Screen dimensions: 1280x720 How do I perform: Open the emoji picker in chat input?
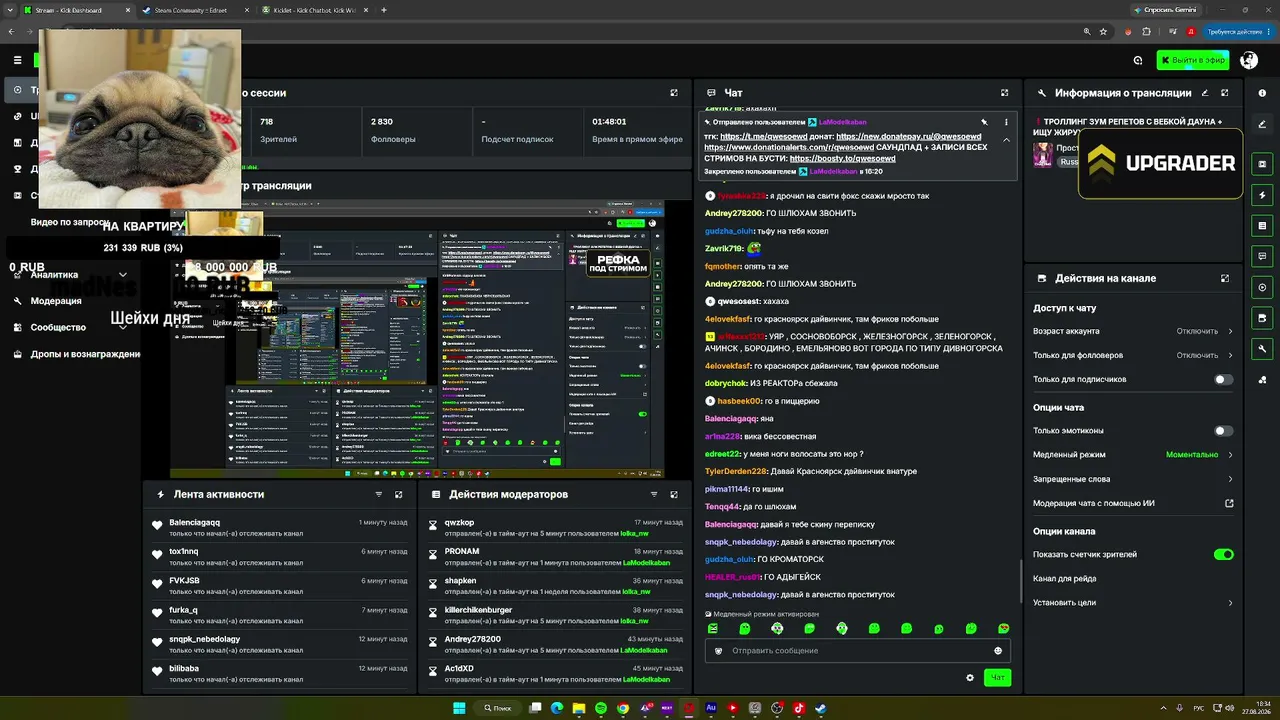[x=998, y=651]
